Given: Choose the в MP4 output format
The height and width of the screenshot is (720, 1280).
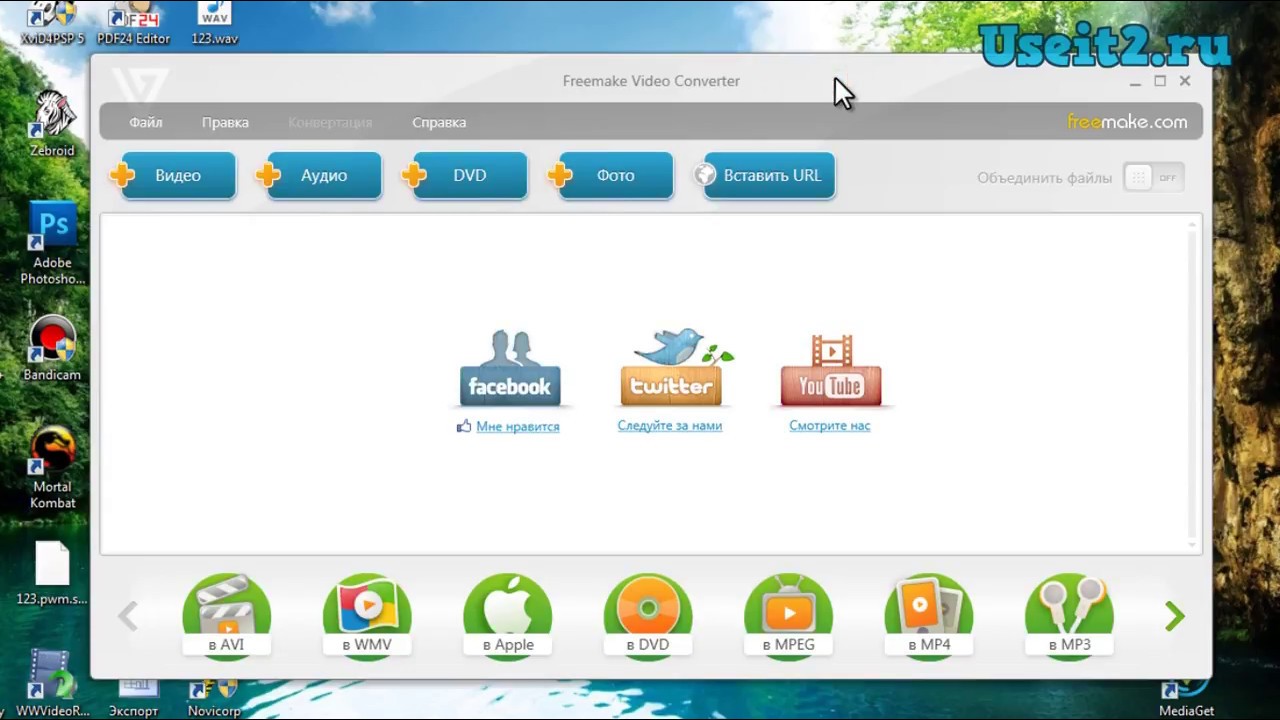Looking at the screenshot, I should coord(929,614).
